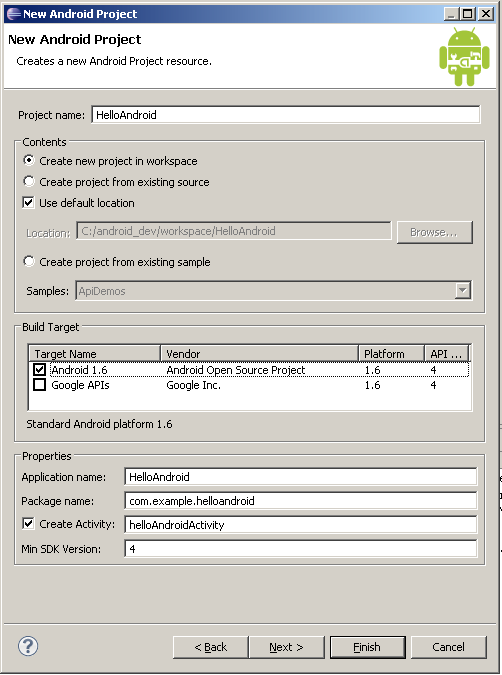This screenshot has height=675, width=502.
Task: Click the Eclipse icon in title bar
Action: click(14, 14)
